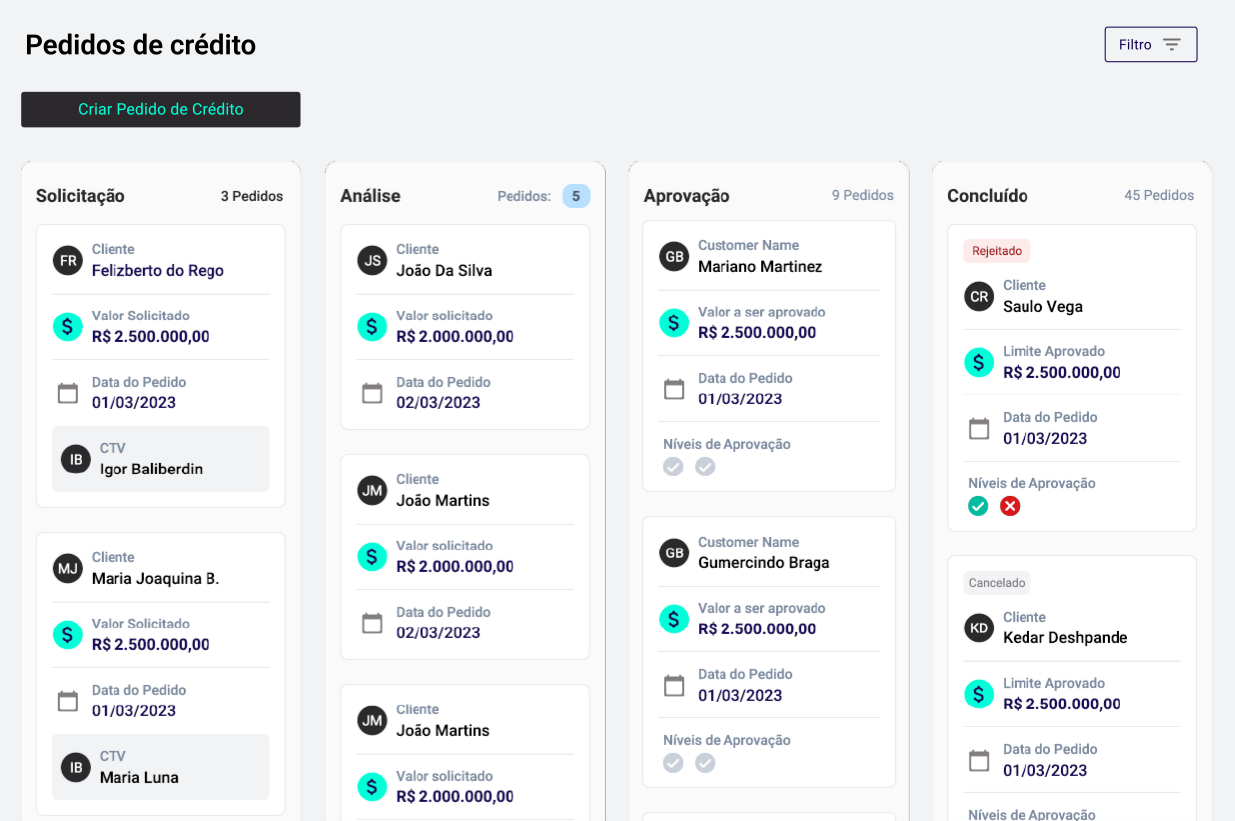Click dollar icon in Maria Joaquina B. card
Screen dimensions: 1235x821
(x=68, y=634)
